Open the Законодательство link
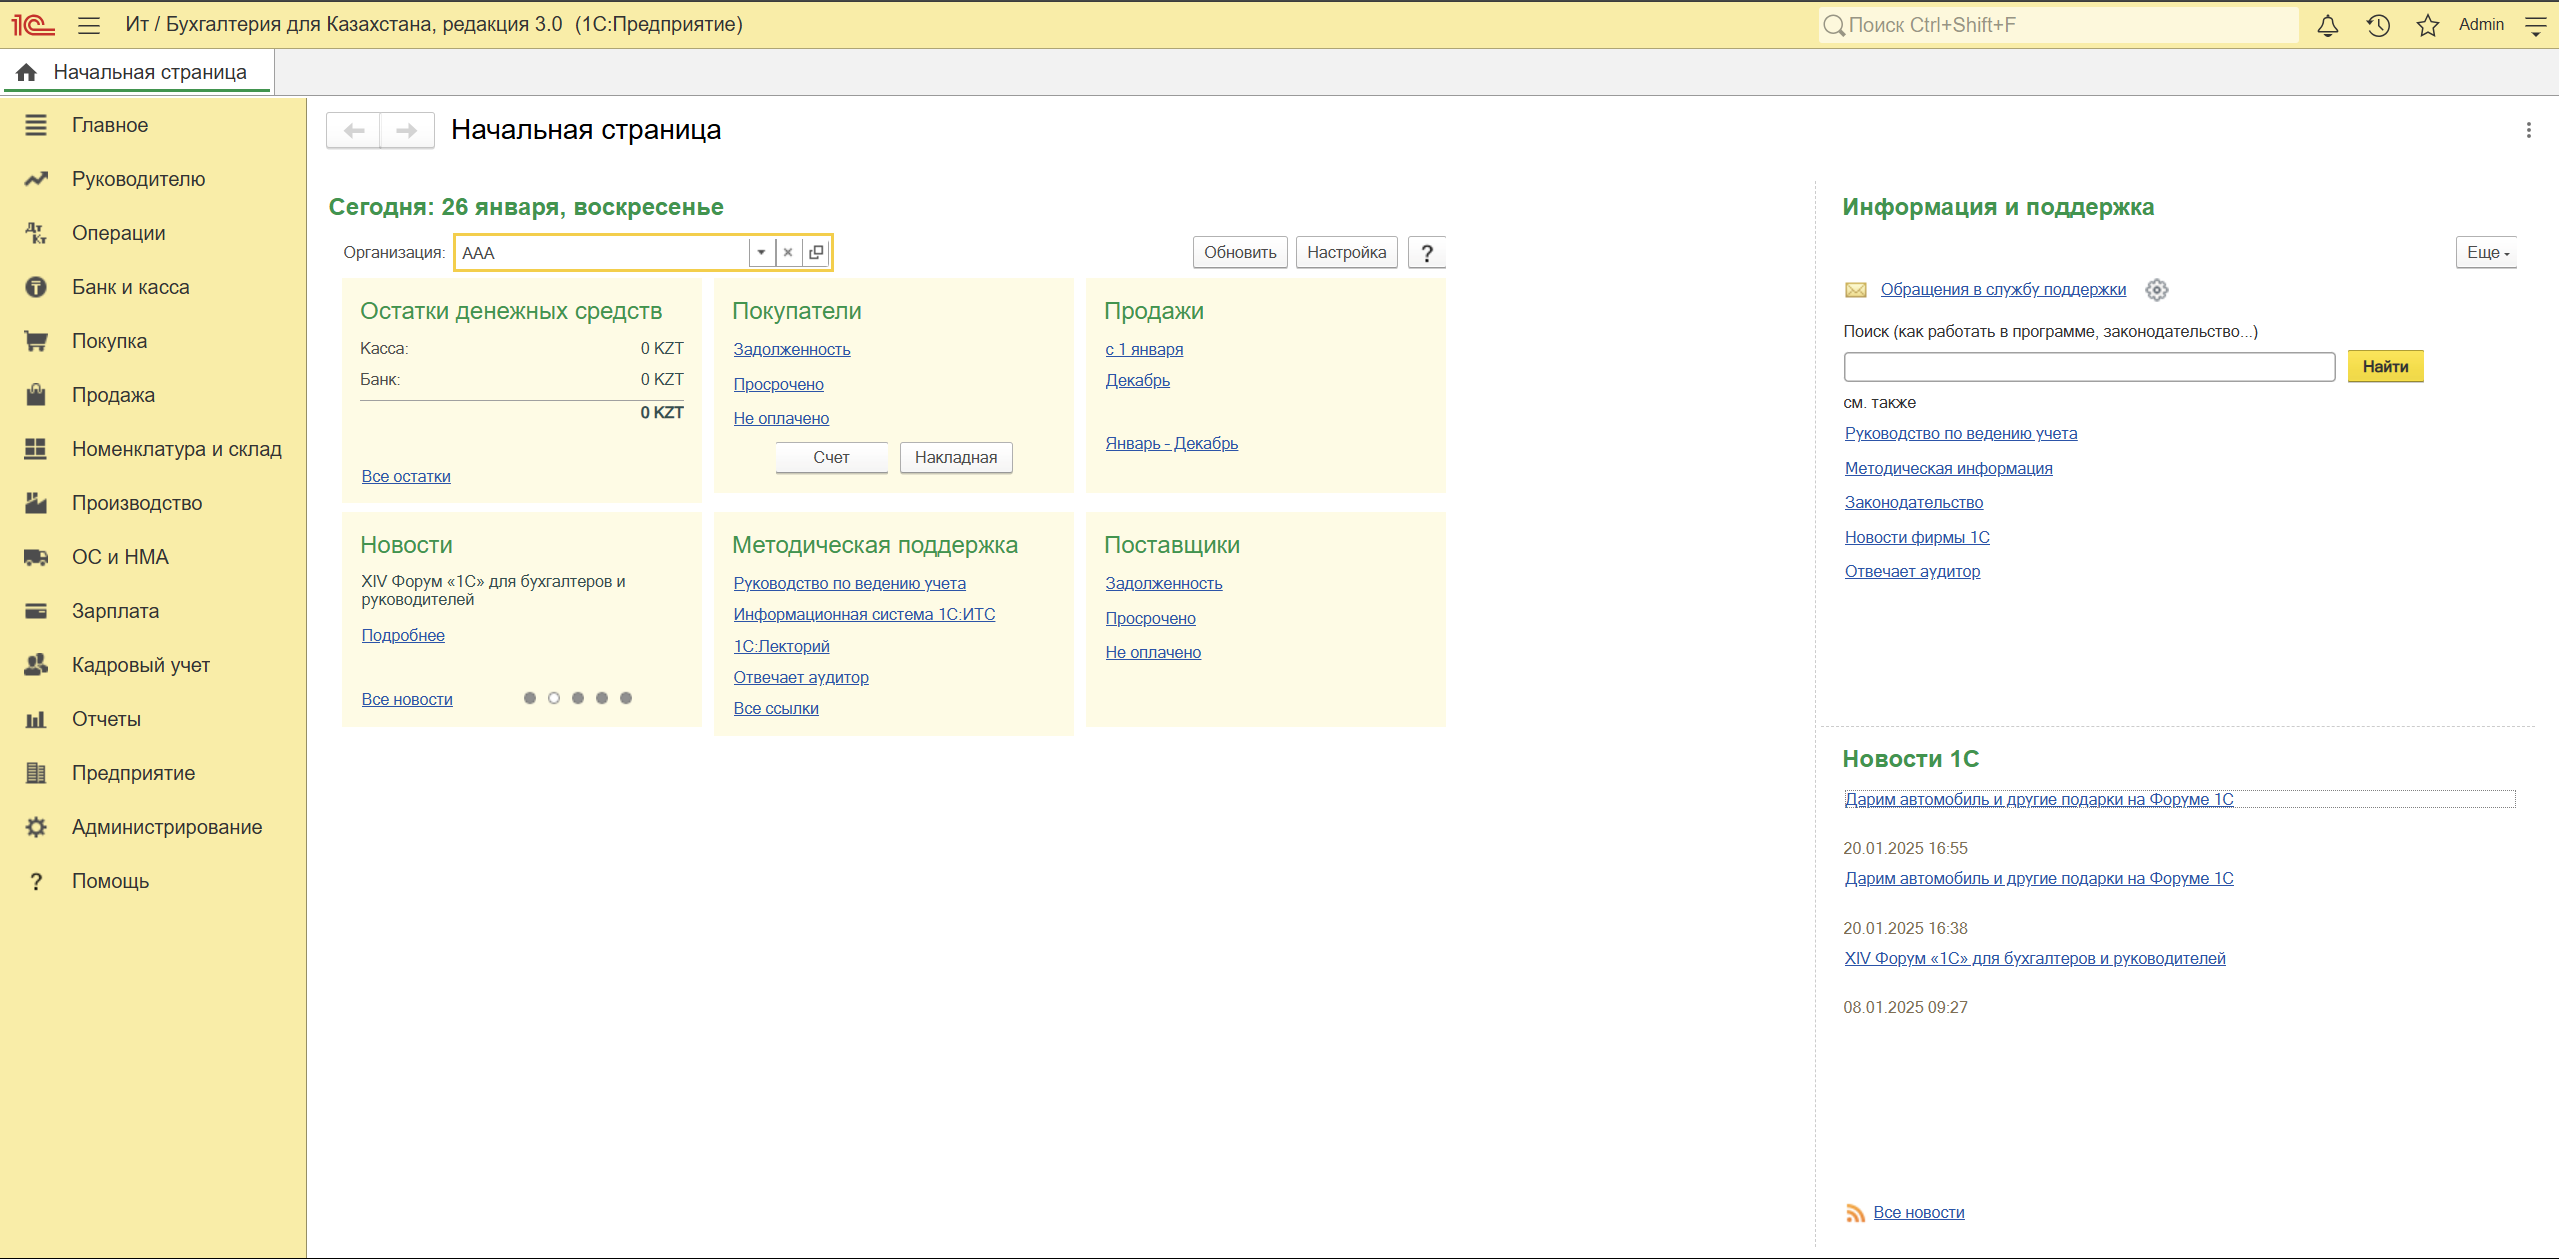The width and height of the screenshot is (2559, 1259). click(1913, 503)
